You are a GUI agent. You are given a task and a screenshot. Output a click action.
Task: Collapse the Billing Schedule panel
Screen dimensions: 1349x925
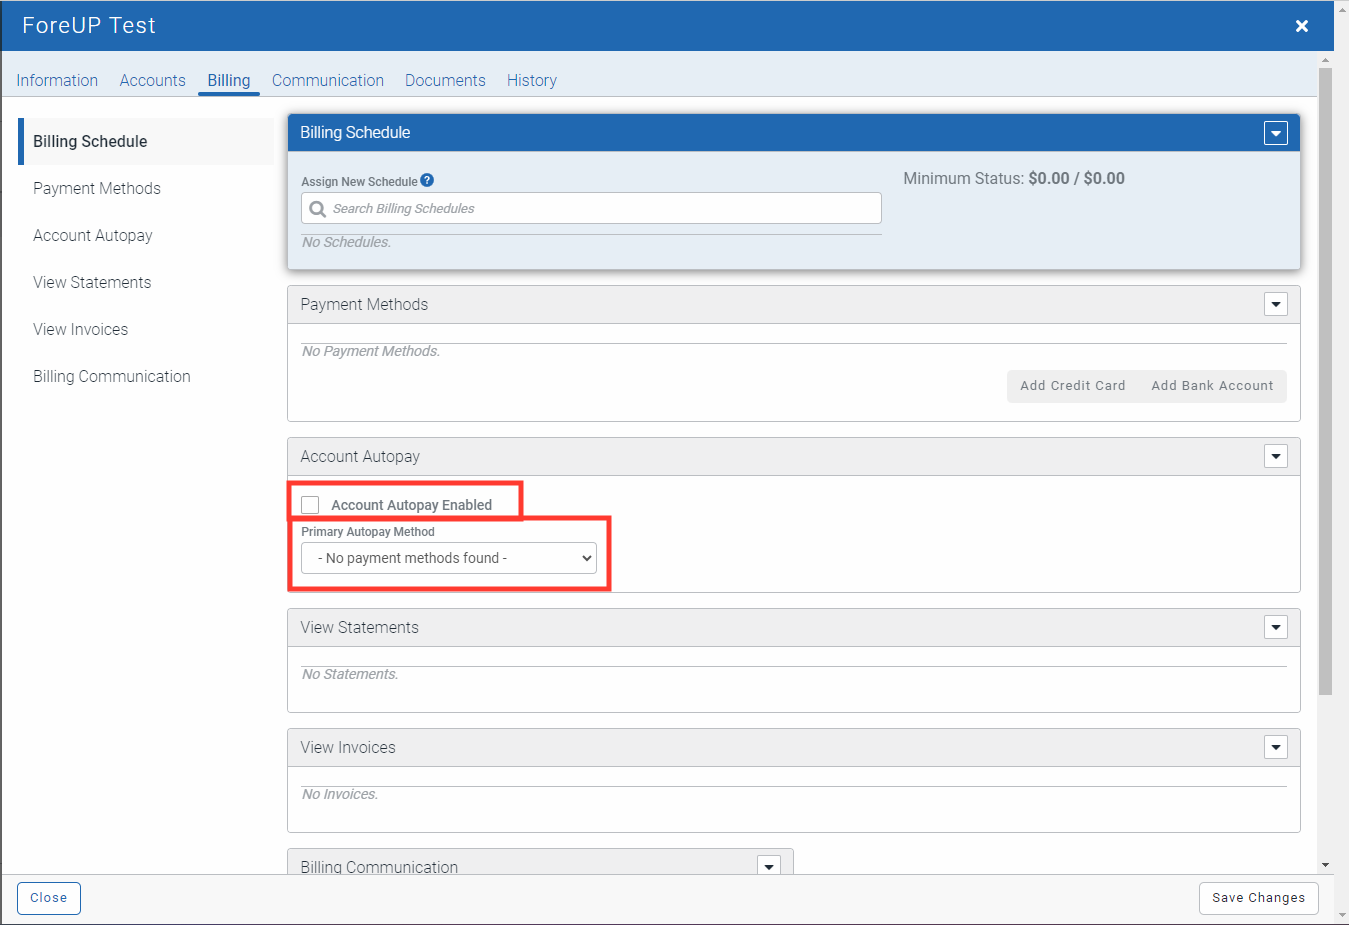pos(1276,133)
